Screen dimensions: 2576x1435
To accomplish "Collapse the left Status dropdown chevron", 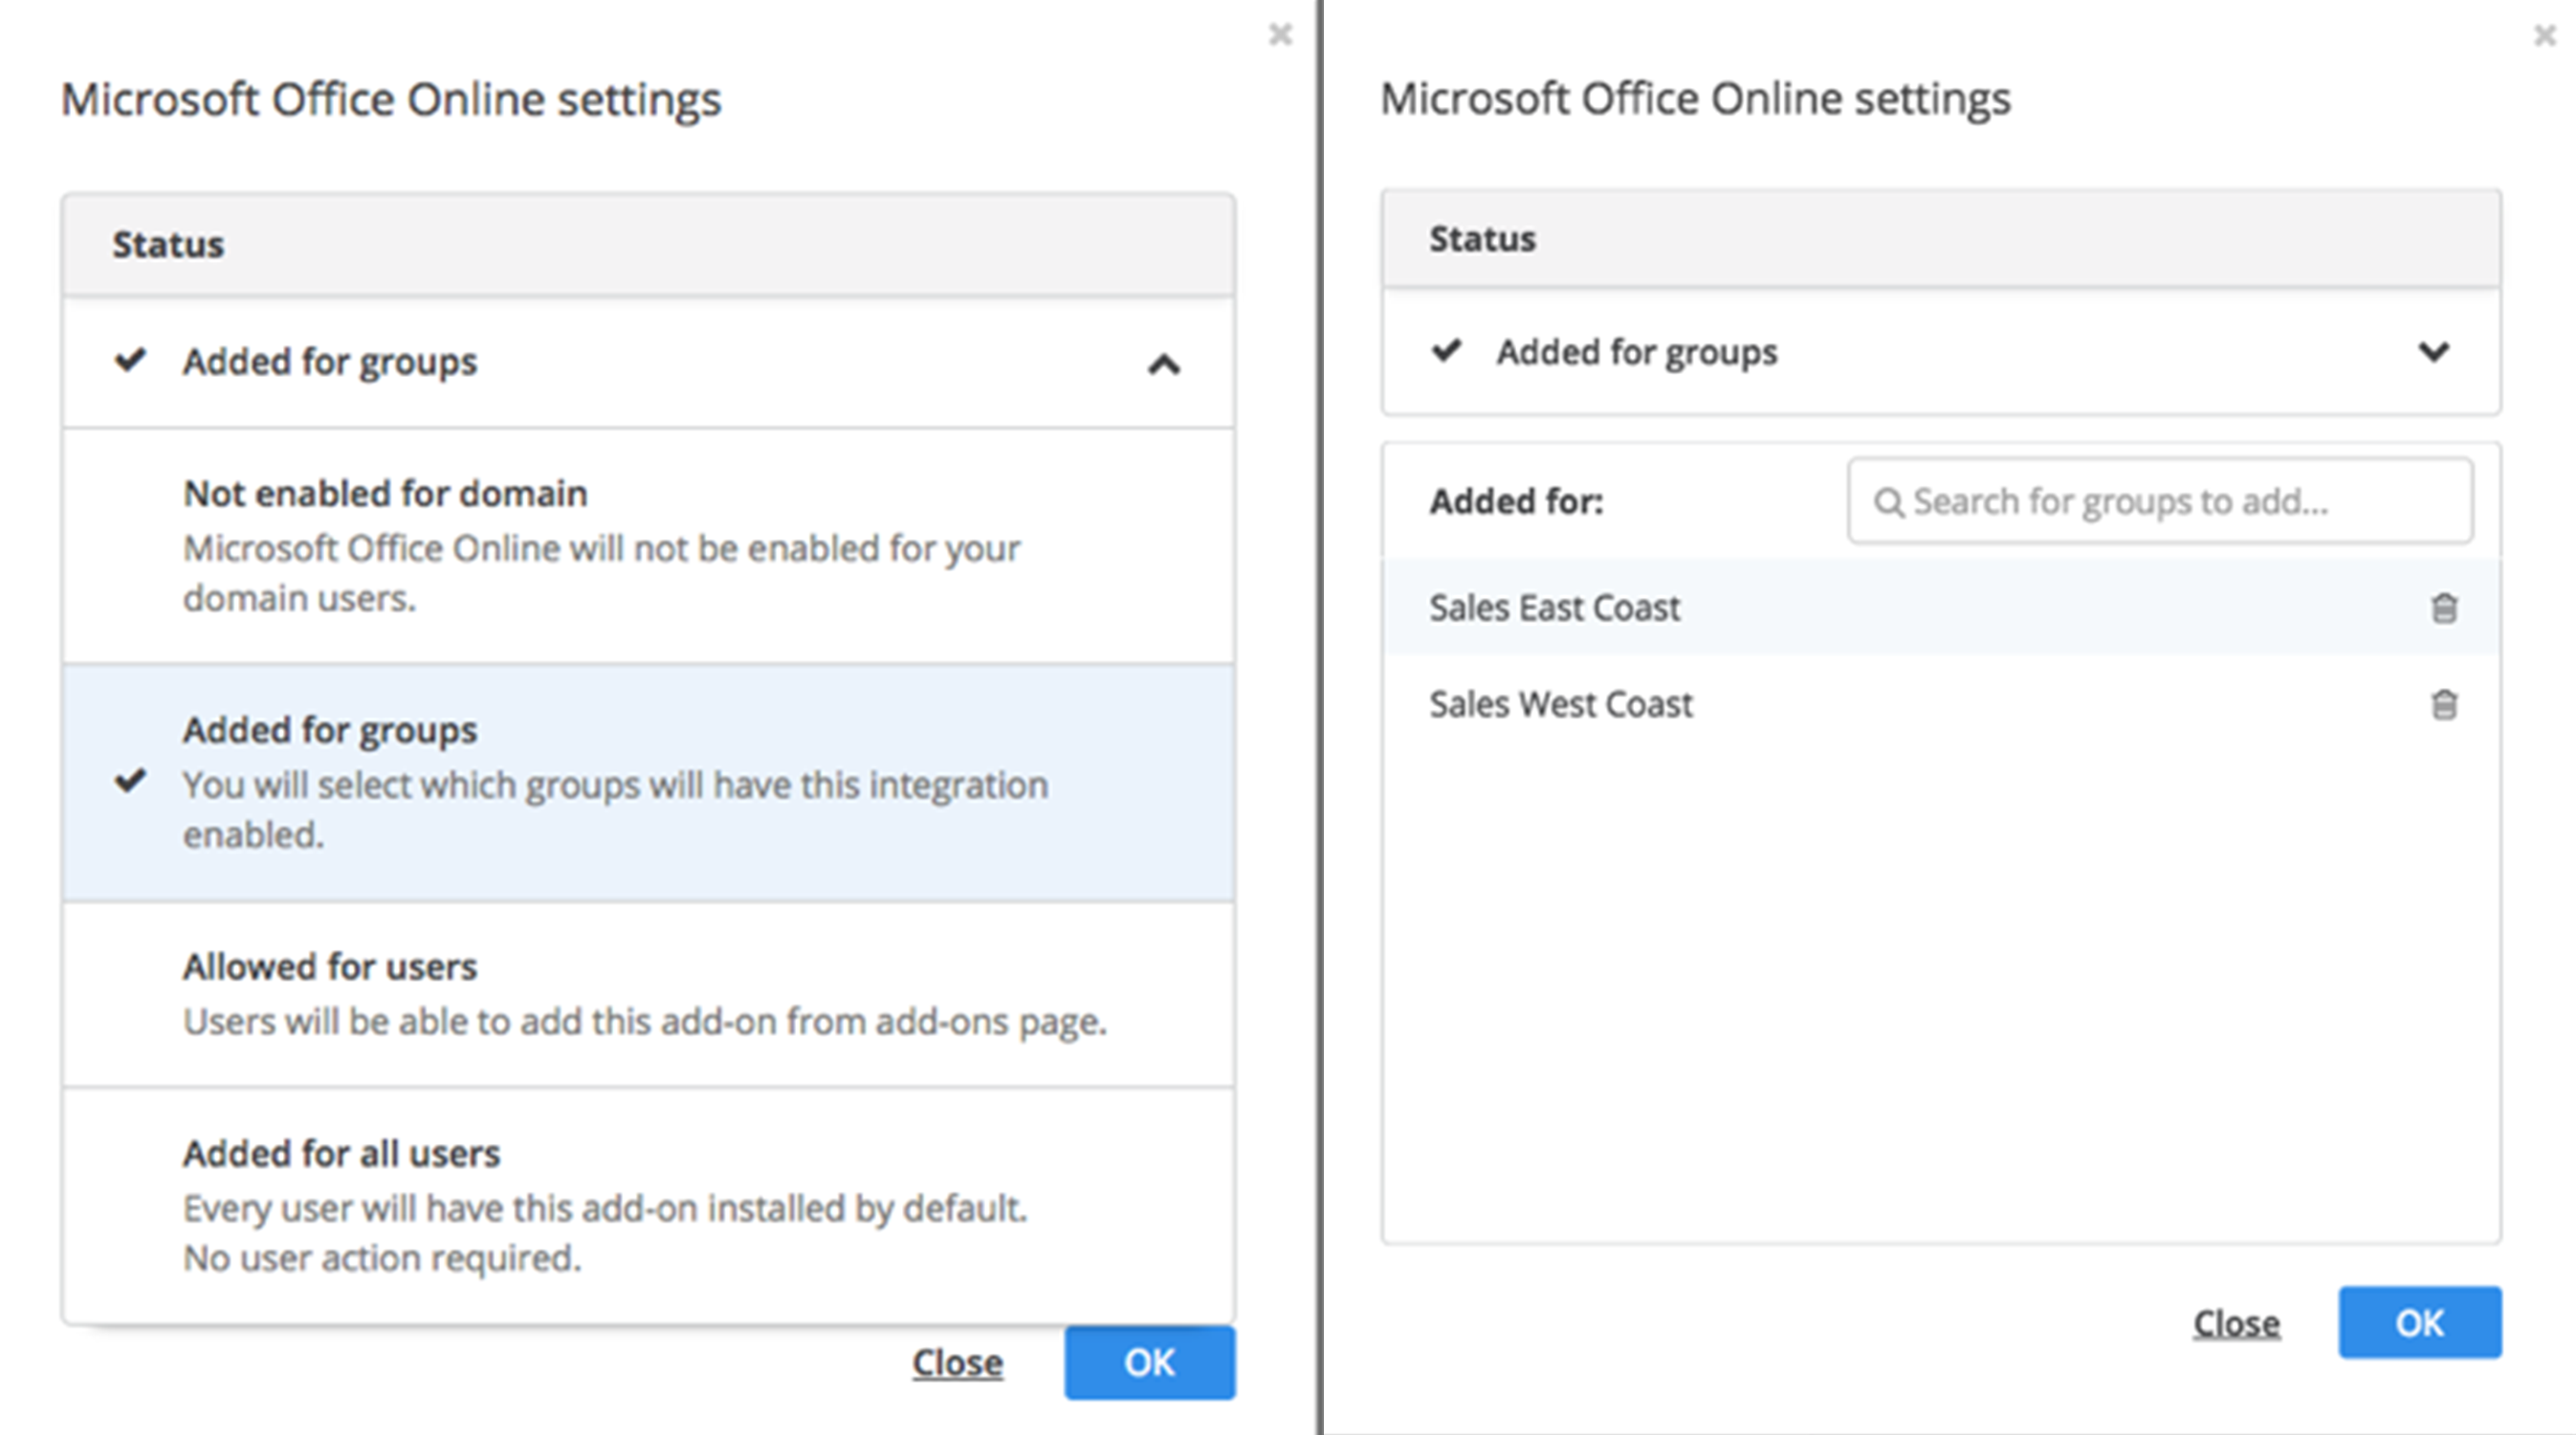I will (1163, 365).
